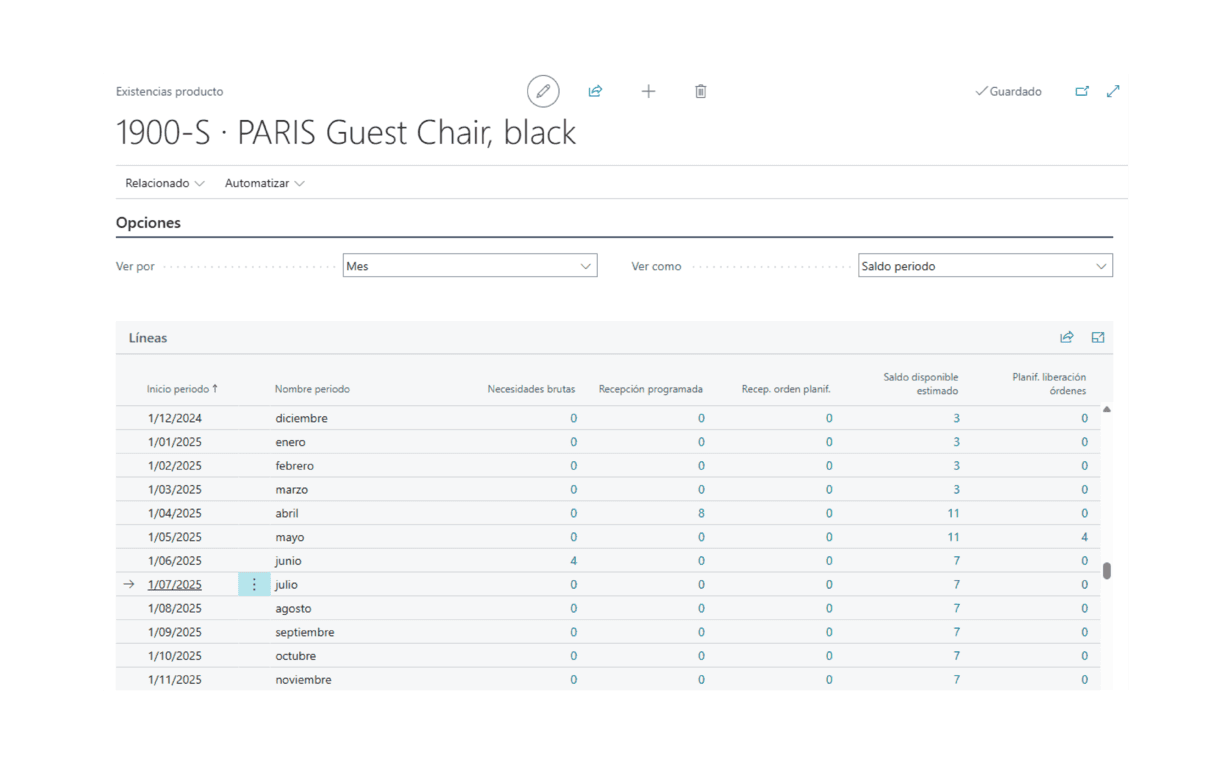Click the share icon in header

(x=595, y=91)
